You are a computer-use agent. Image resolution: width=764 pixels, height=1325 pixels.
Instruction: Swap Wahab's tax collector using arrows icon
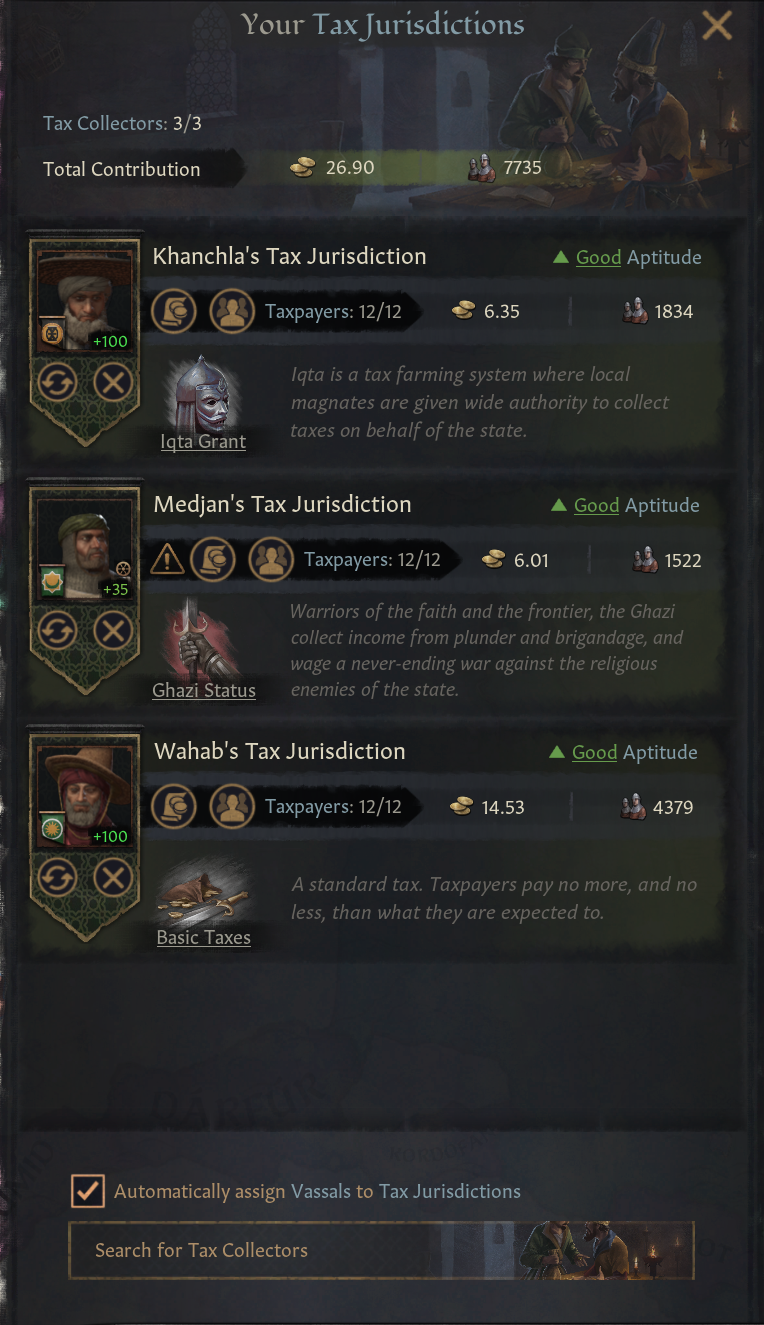click(56, 878)
